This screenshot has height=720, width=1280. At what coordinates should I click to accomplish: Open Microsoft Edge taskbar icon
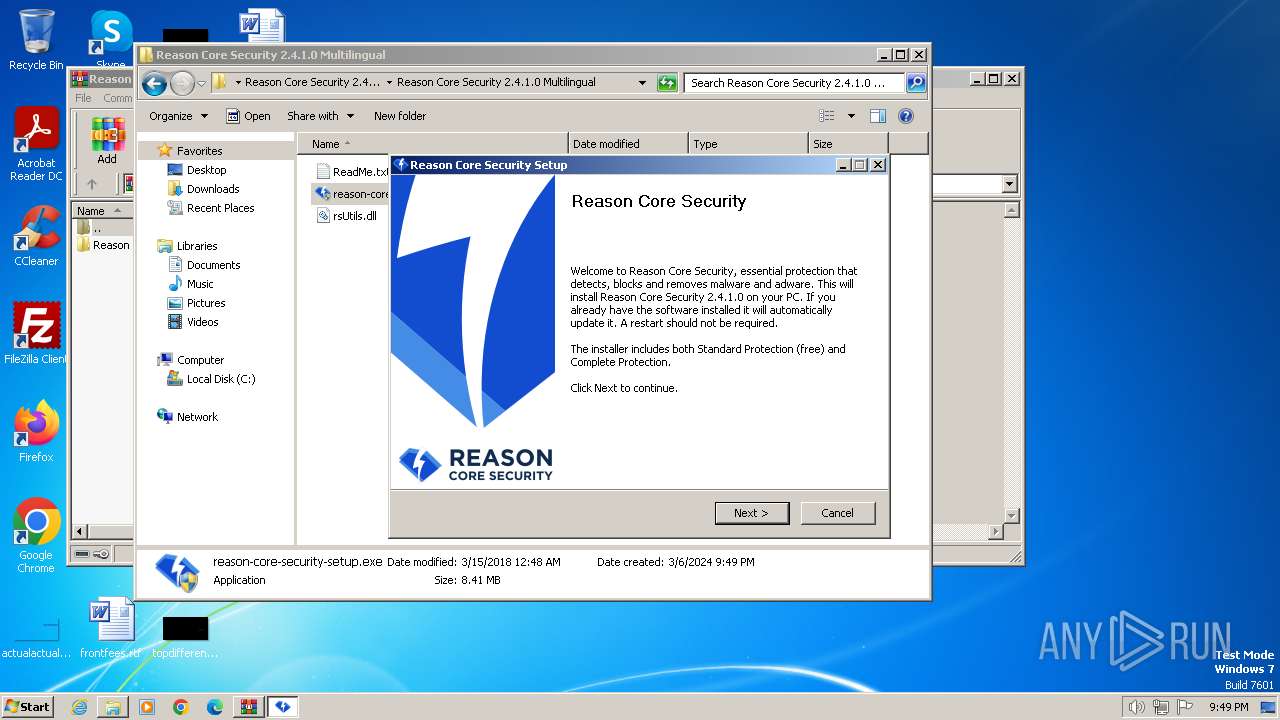[215, 707]
